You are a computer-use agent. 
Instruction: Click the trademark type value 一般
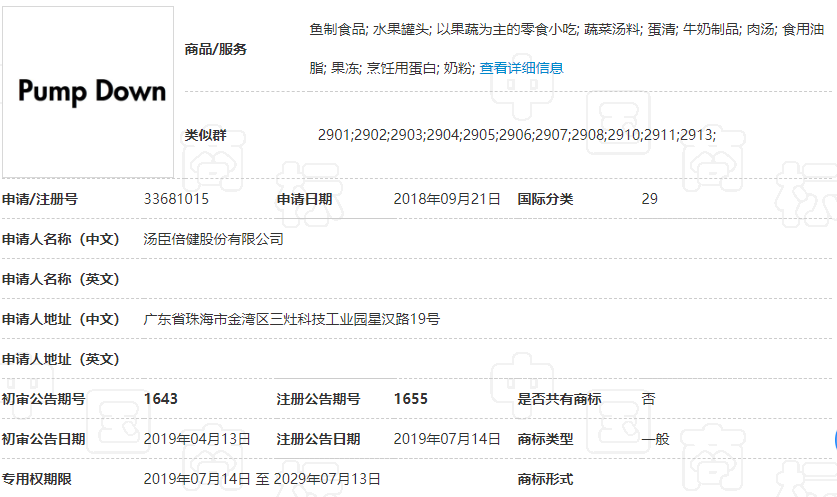pos(656,439)
